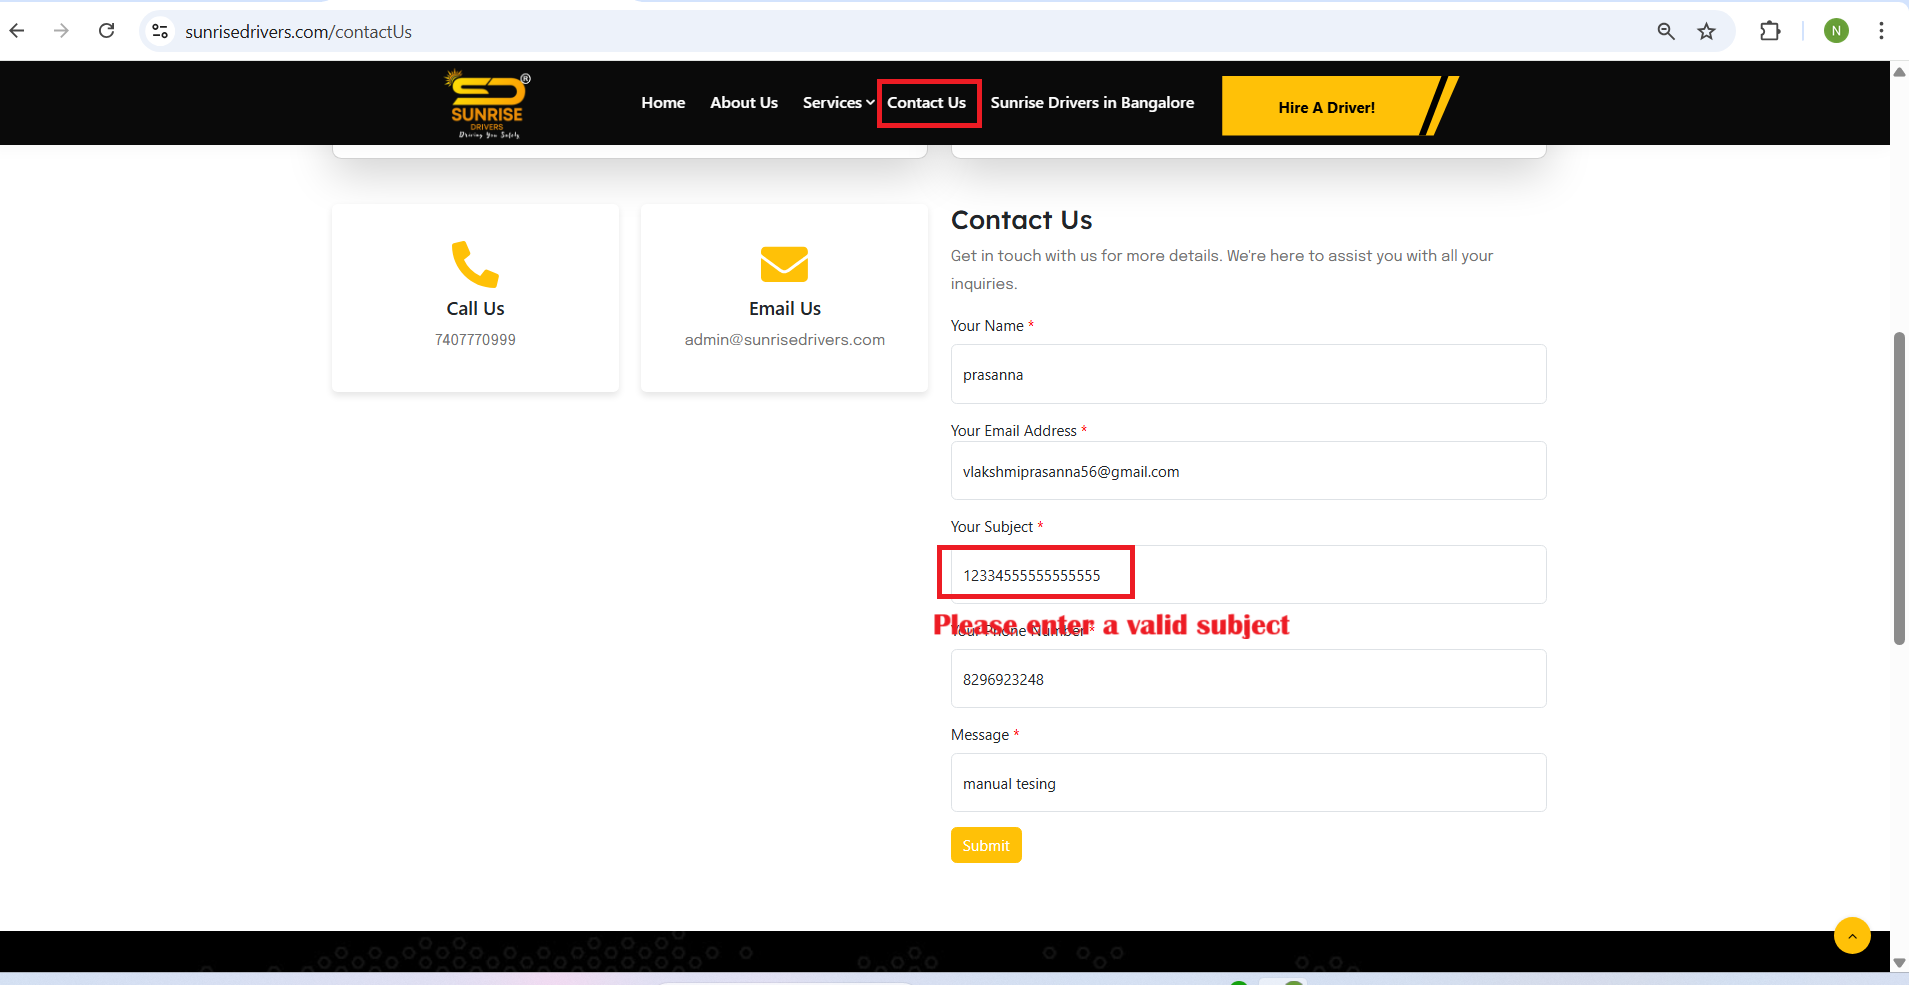Click the scroll-to-top round yellow button
The width and height of the screenshot is (1909, 985).
(x=1851, y=935)
